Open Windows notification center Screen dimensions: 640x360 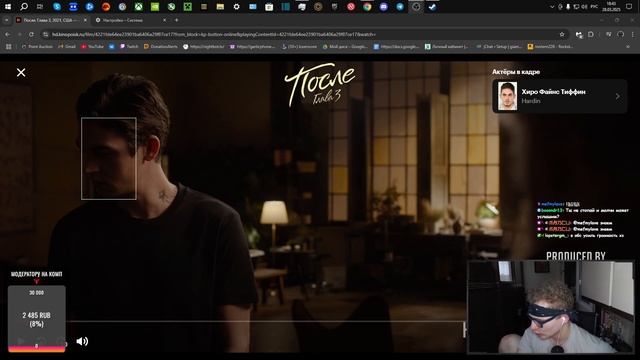629,7
